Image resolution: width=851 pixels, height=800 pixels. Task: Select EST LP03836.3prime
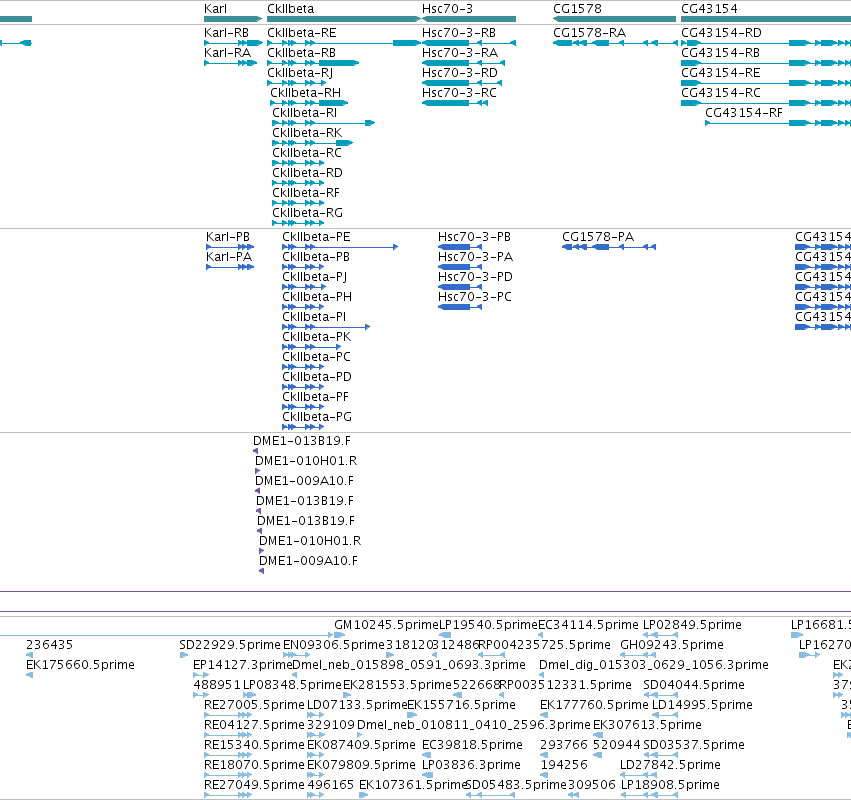[x=472, y=765]
